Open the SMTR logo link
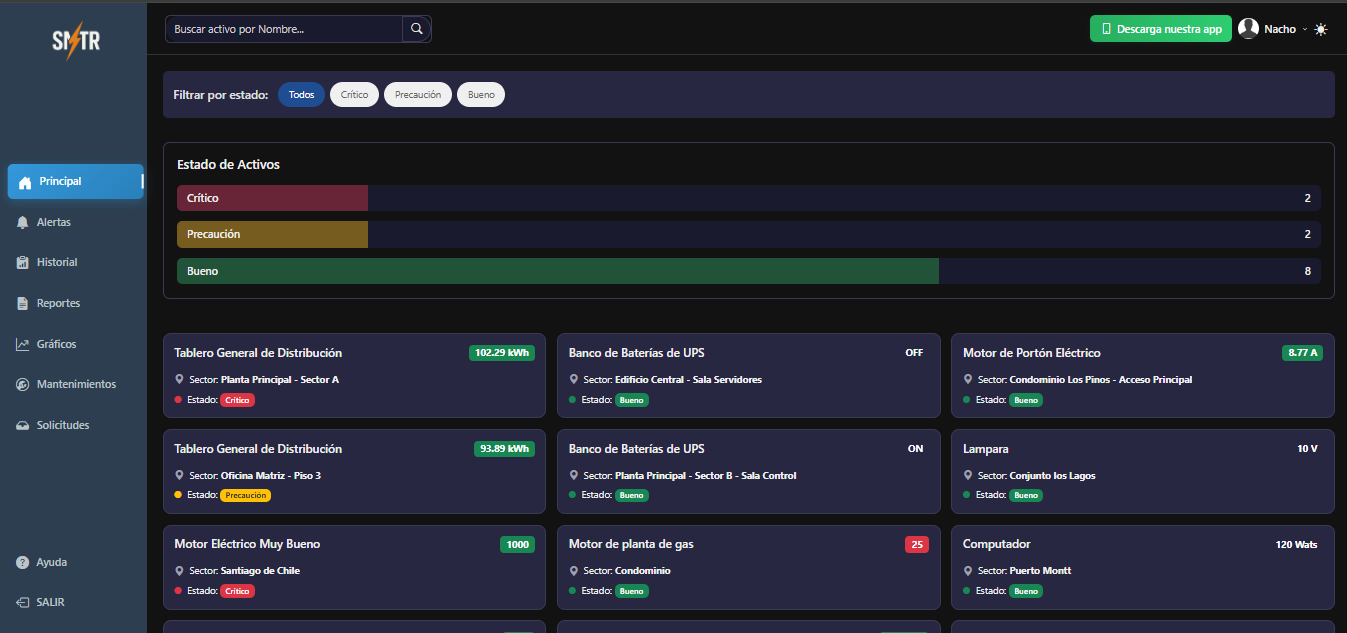 tap(74, 40)
